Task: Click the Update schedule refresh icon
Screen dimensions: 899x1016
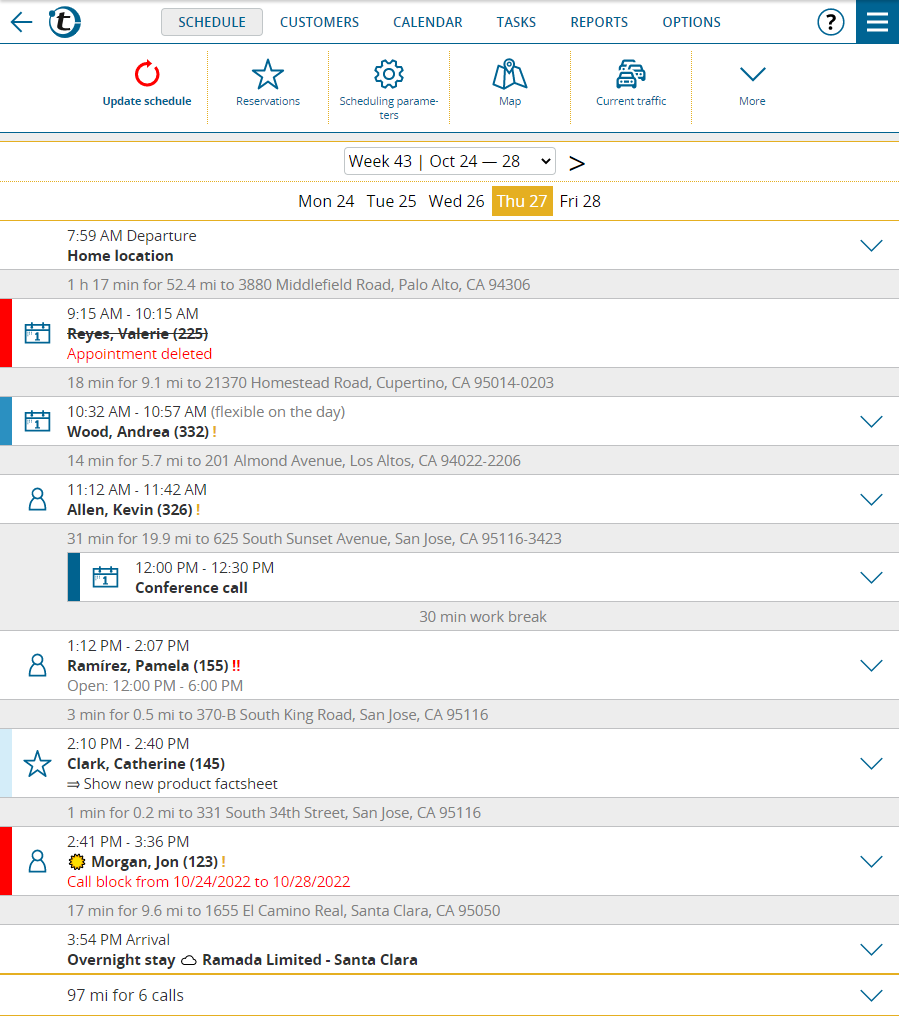Action: pyautogui.click(x=147, y=75)
